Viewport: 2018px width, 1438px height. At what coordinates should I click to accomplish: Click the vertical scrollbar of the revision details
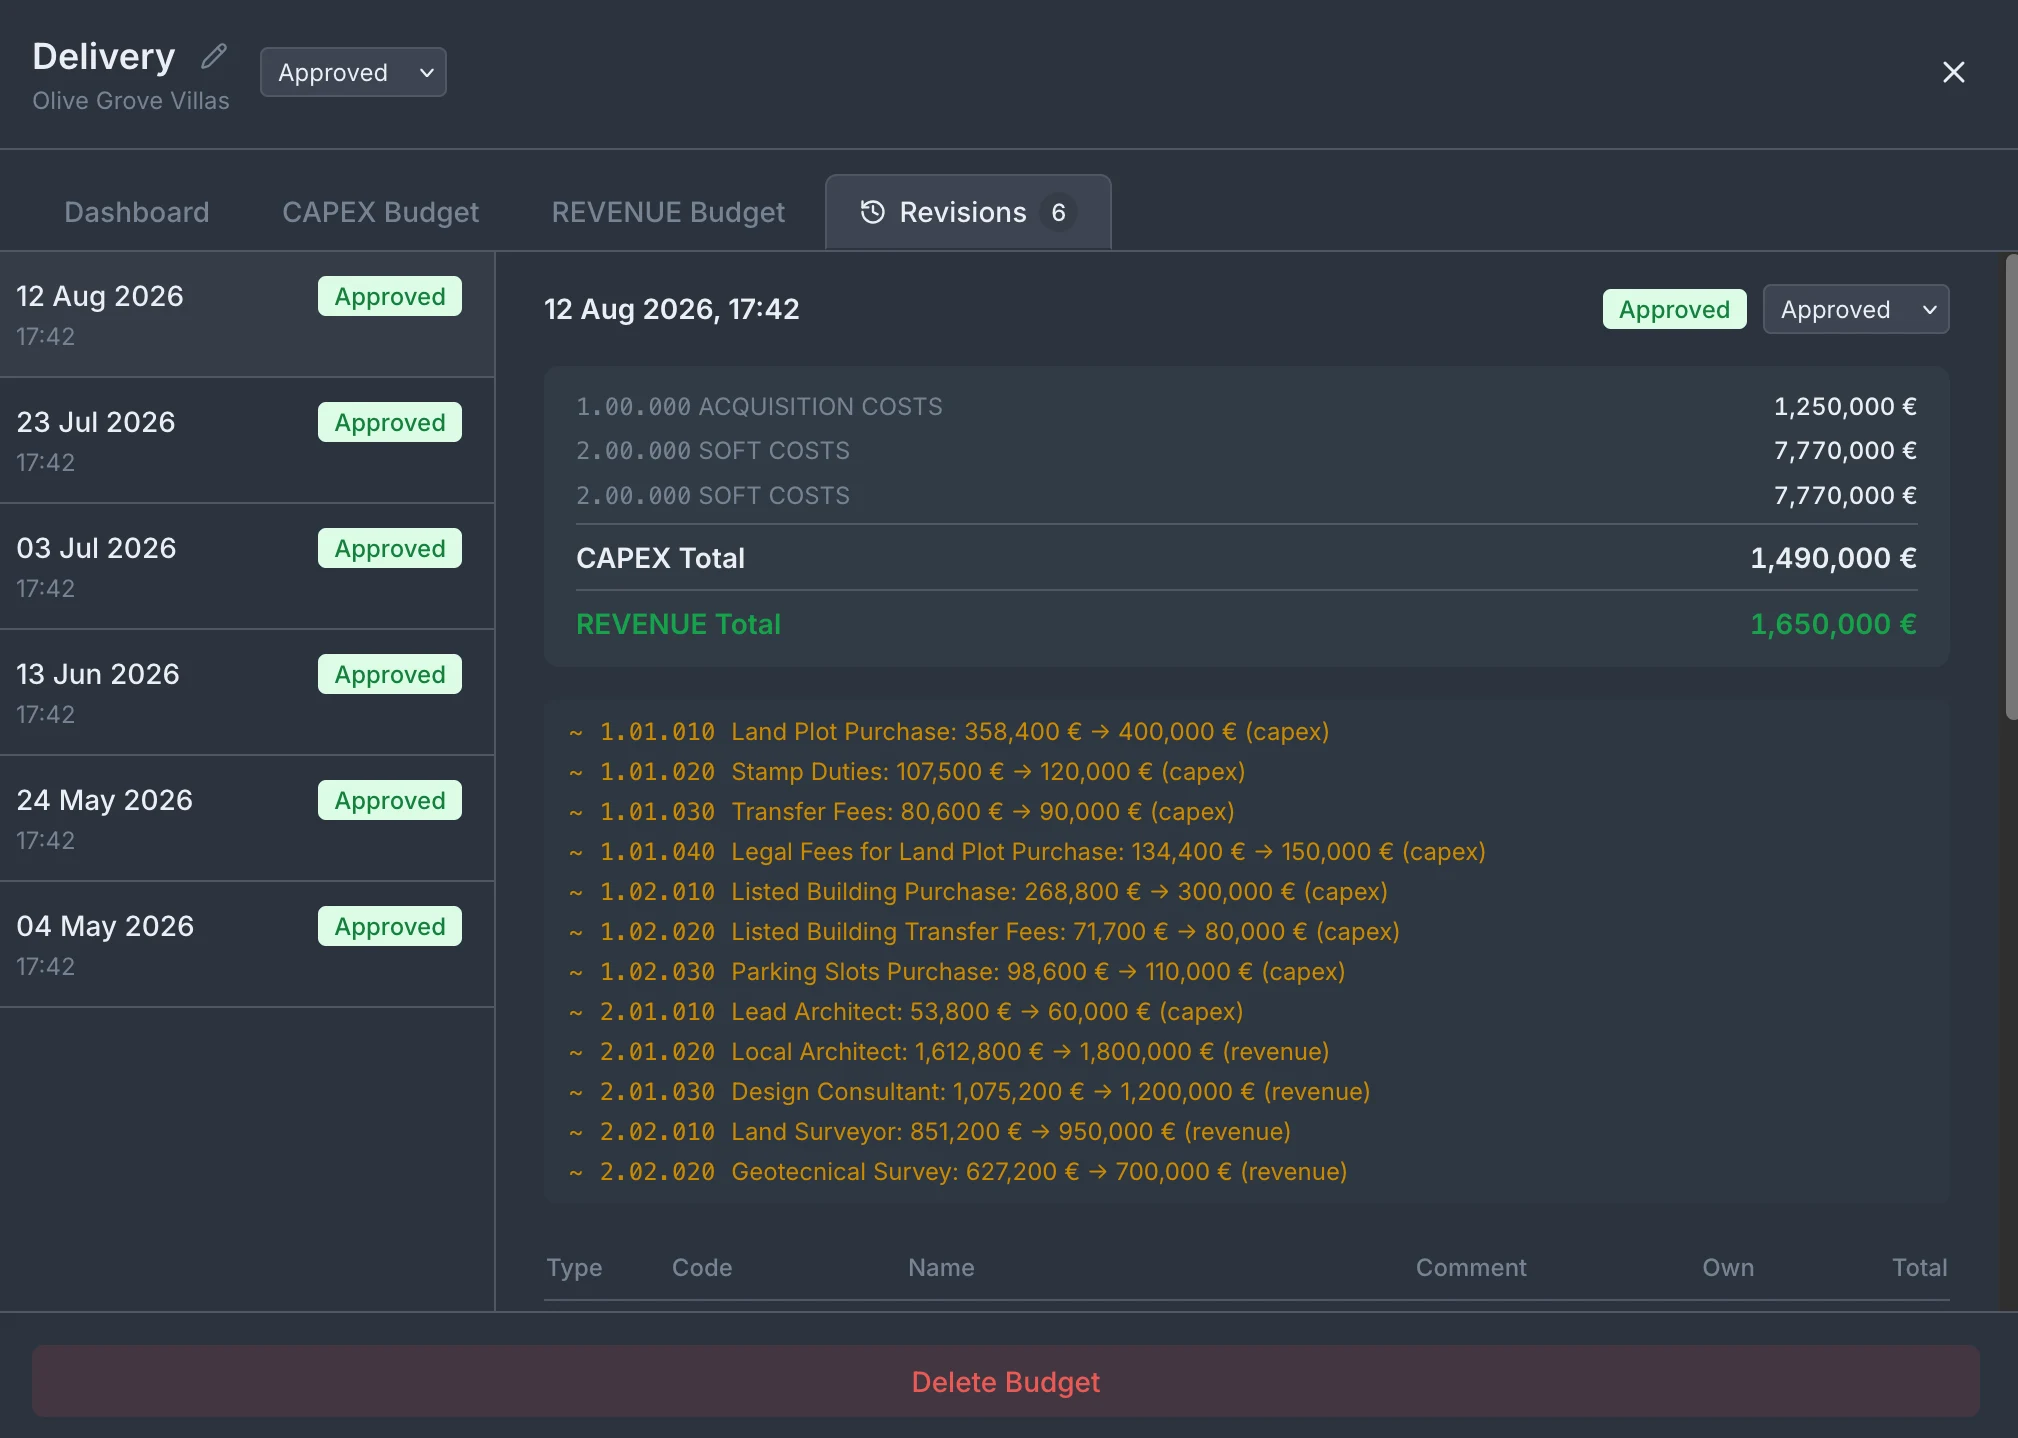2011,487
